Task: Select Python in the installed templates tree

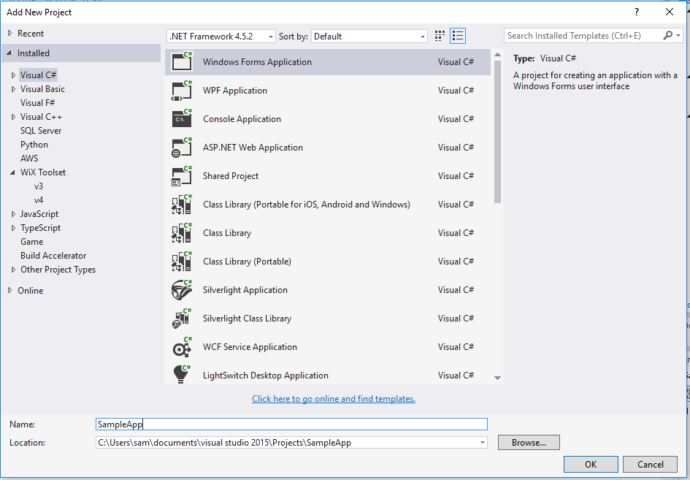Action: click(34, 145)
